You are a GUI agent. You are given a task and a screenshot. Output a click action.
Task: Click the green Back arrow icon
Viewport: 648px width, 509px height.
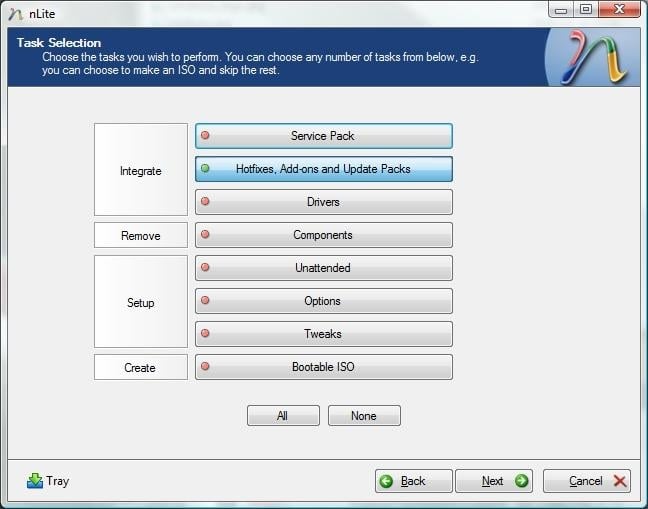[x=386, y=481]
